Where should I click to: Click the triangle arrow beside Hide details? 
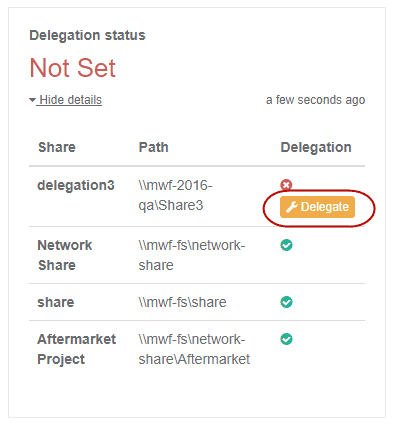click(32, 100)
